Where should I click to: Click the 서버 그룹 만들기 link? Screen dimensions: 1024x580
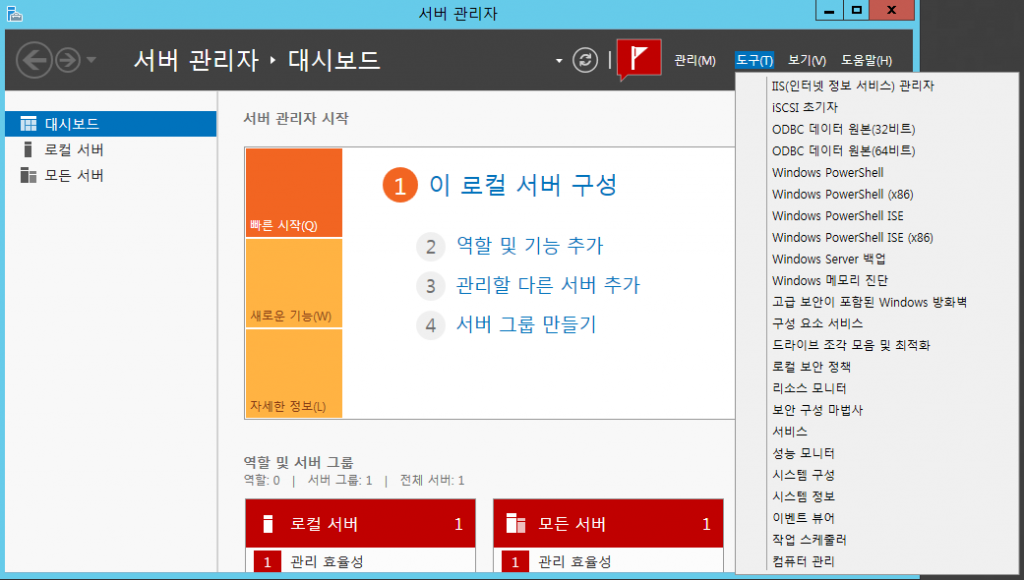click(526, 325)
